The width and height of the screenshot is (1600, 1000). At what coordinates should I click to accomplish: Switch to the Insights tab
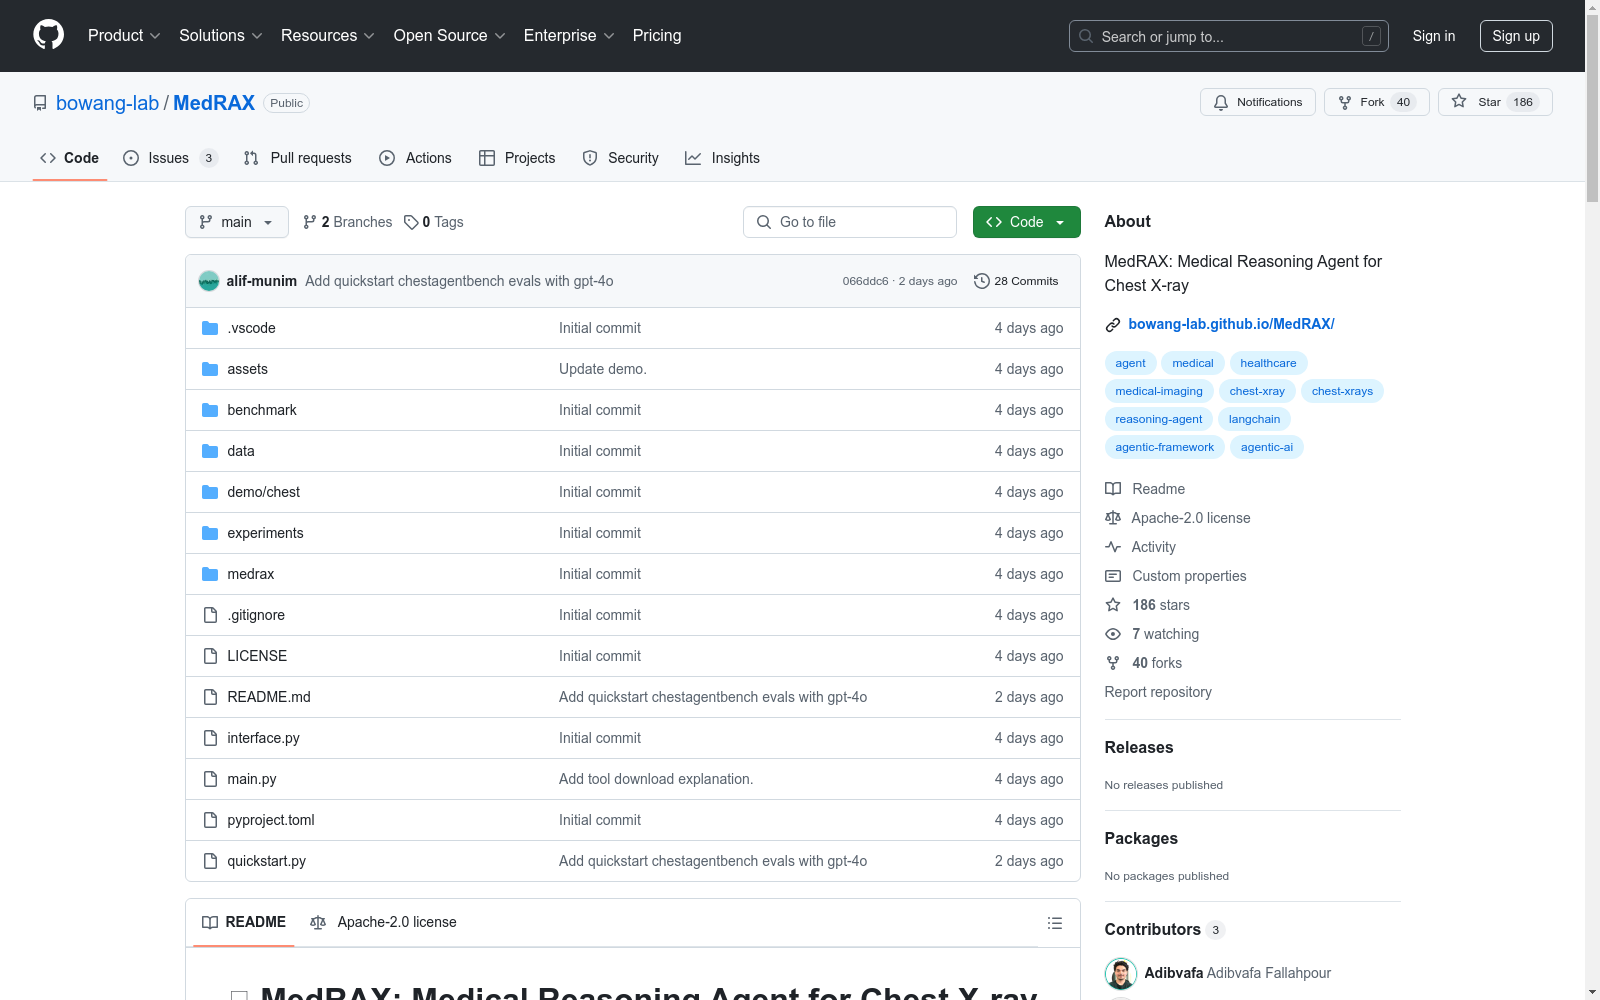pyautogui.click(x=722, y=158)
